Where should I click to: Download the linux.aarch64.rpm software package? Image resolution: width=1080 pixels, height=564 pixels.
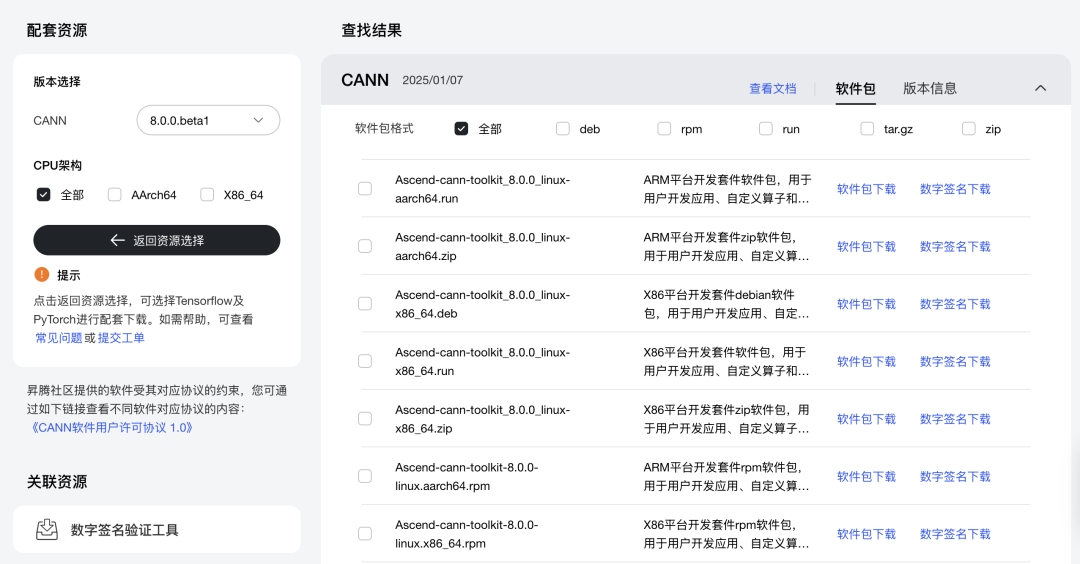pyautogui.click(x=866, y=477)
